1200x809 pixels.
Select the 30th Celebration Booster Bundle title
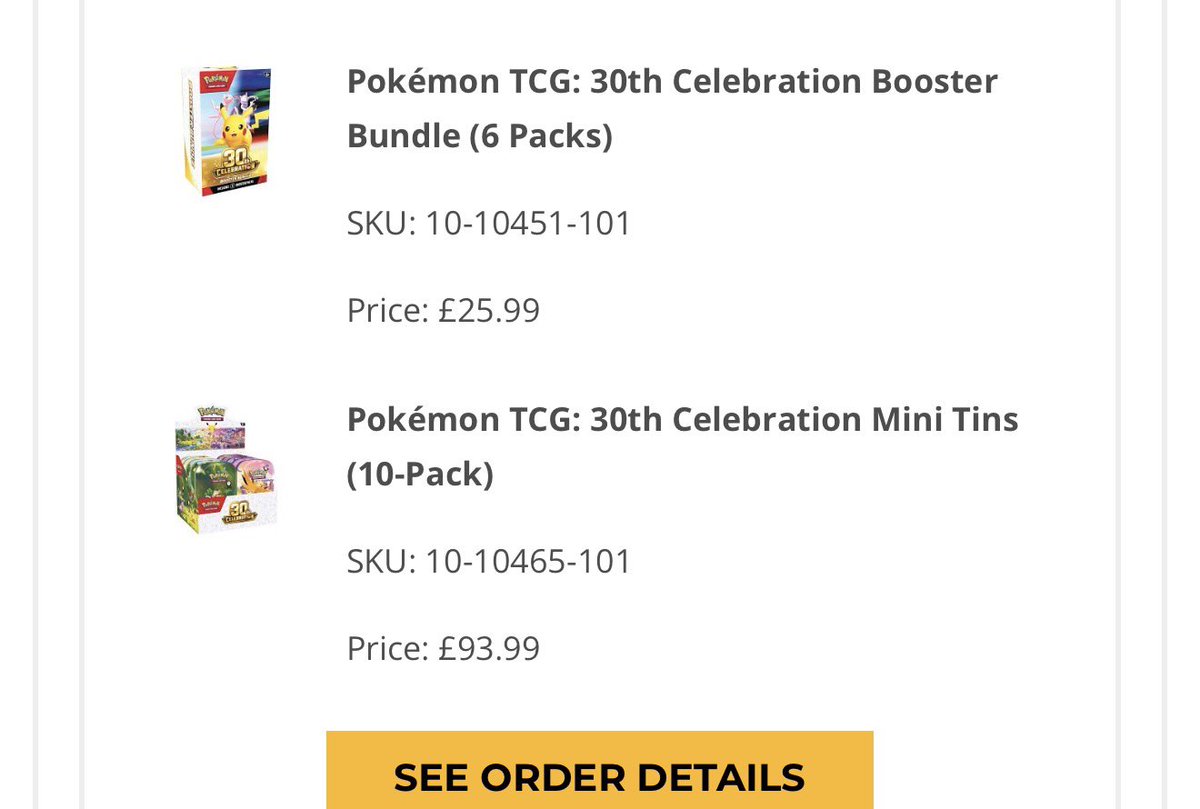pyautogui.click(x=672, y=108)
